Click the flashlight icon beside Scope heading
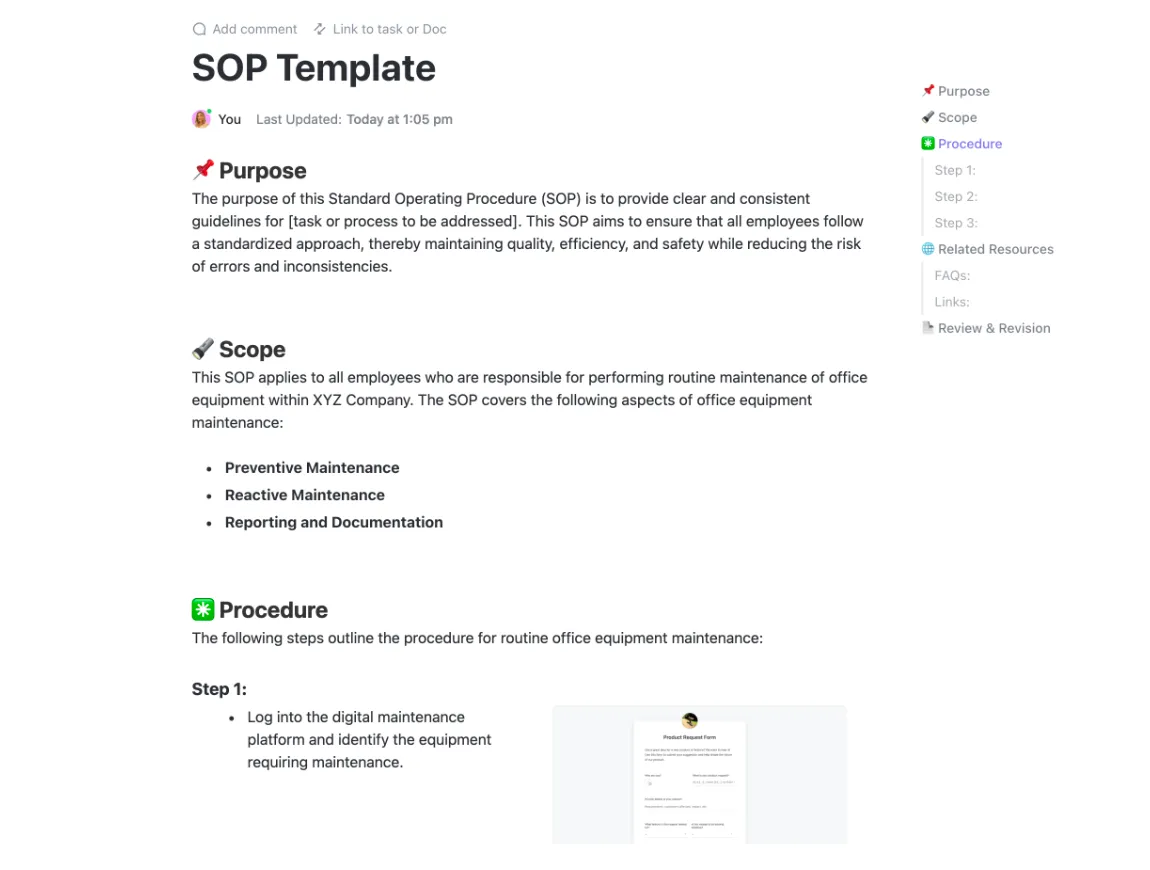The width and height of the screenshot is (1150, 870). coord(203,348)
